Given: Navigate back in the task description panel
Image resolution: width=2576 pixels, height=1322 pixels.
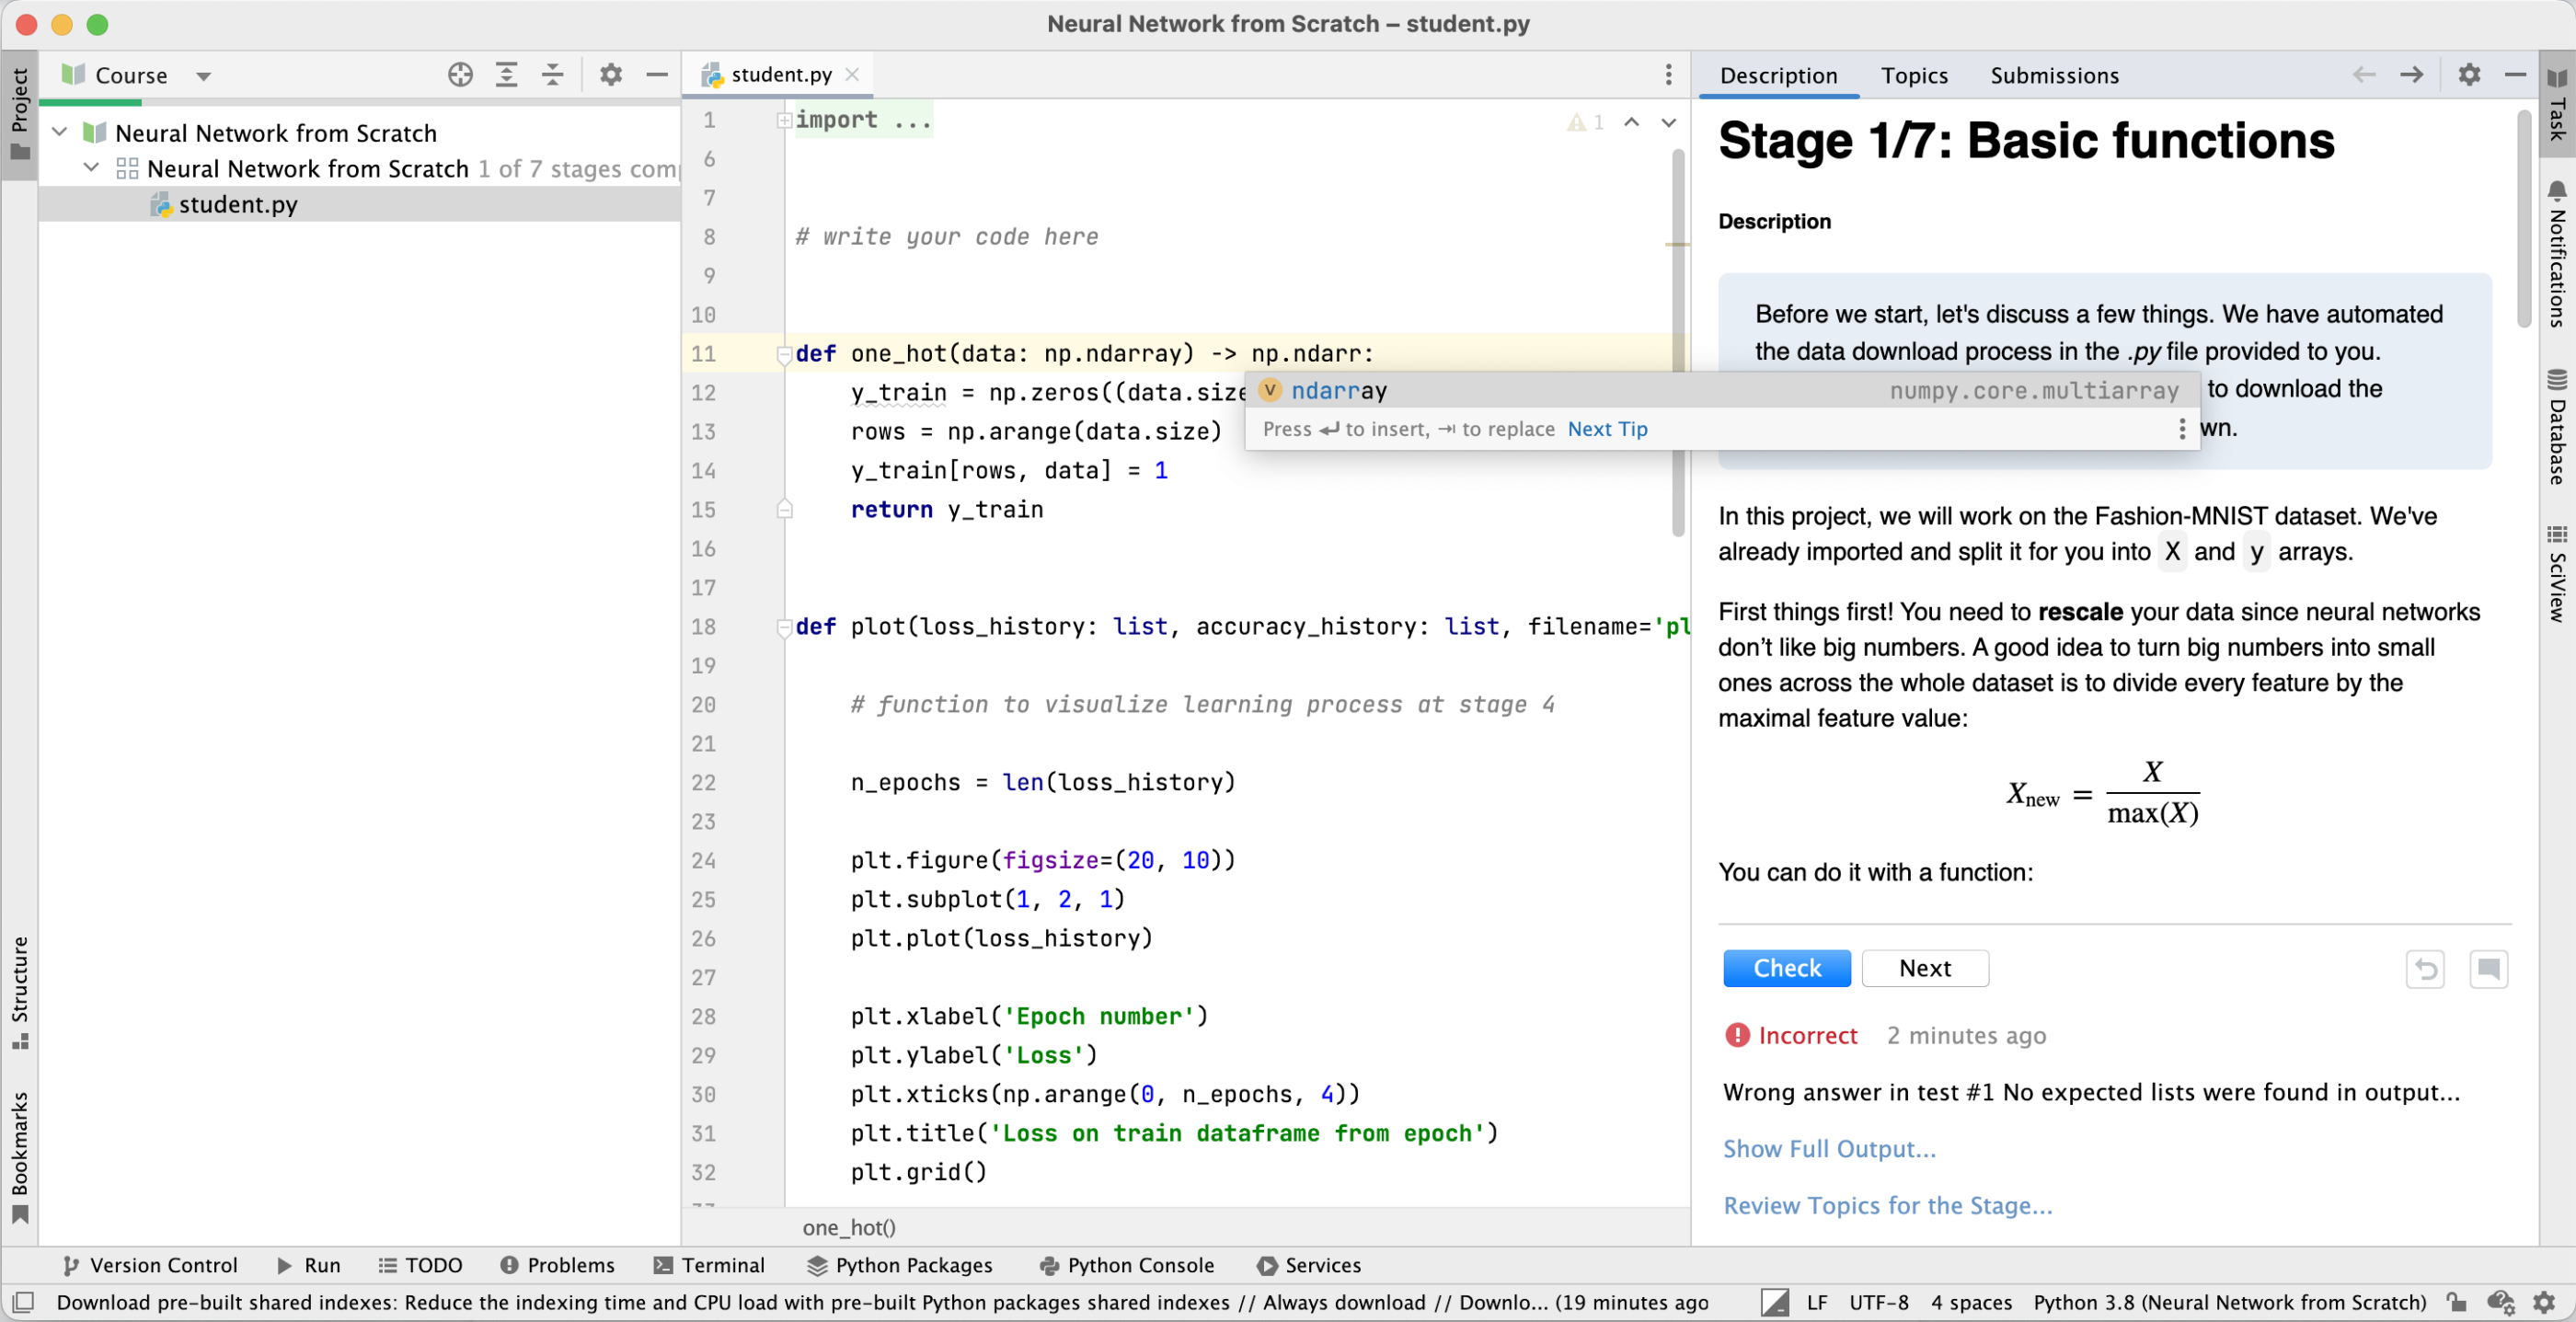Looking at the screenshot, I should click(x=2364, y=75).
